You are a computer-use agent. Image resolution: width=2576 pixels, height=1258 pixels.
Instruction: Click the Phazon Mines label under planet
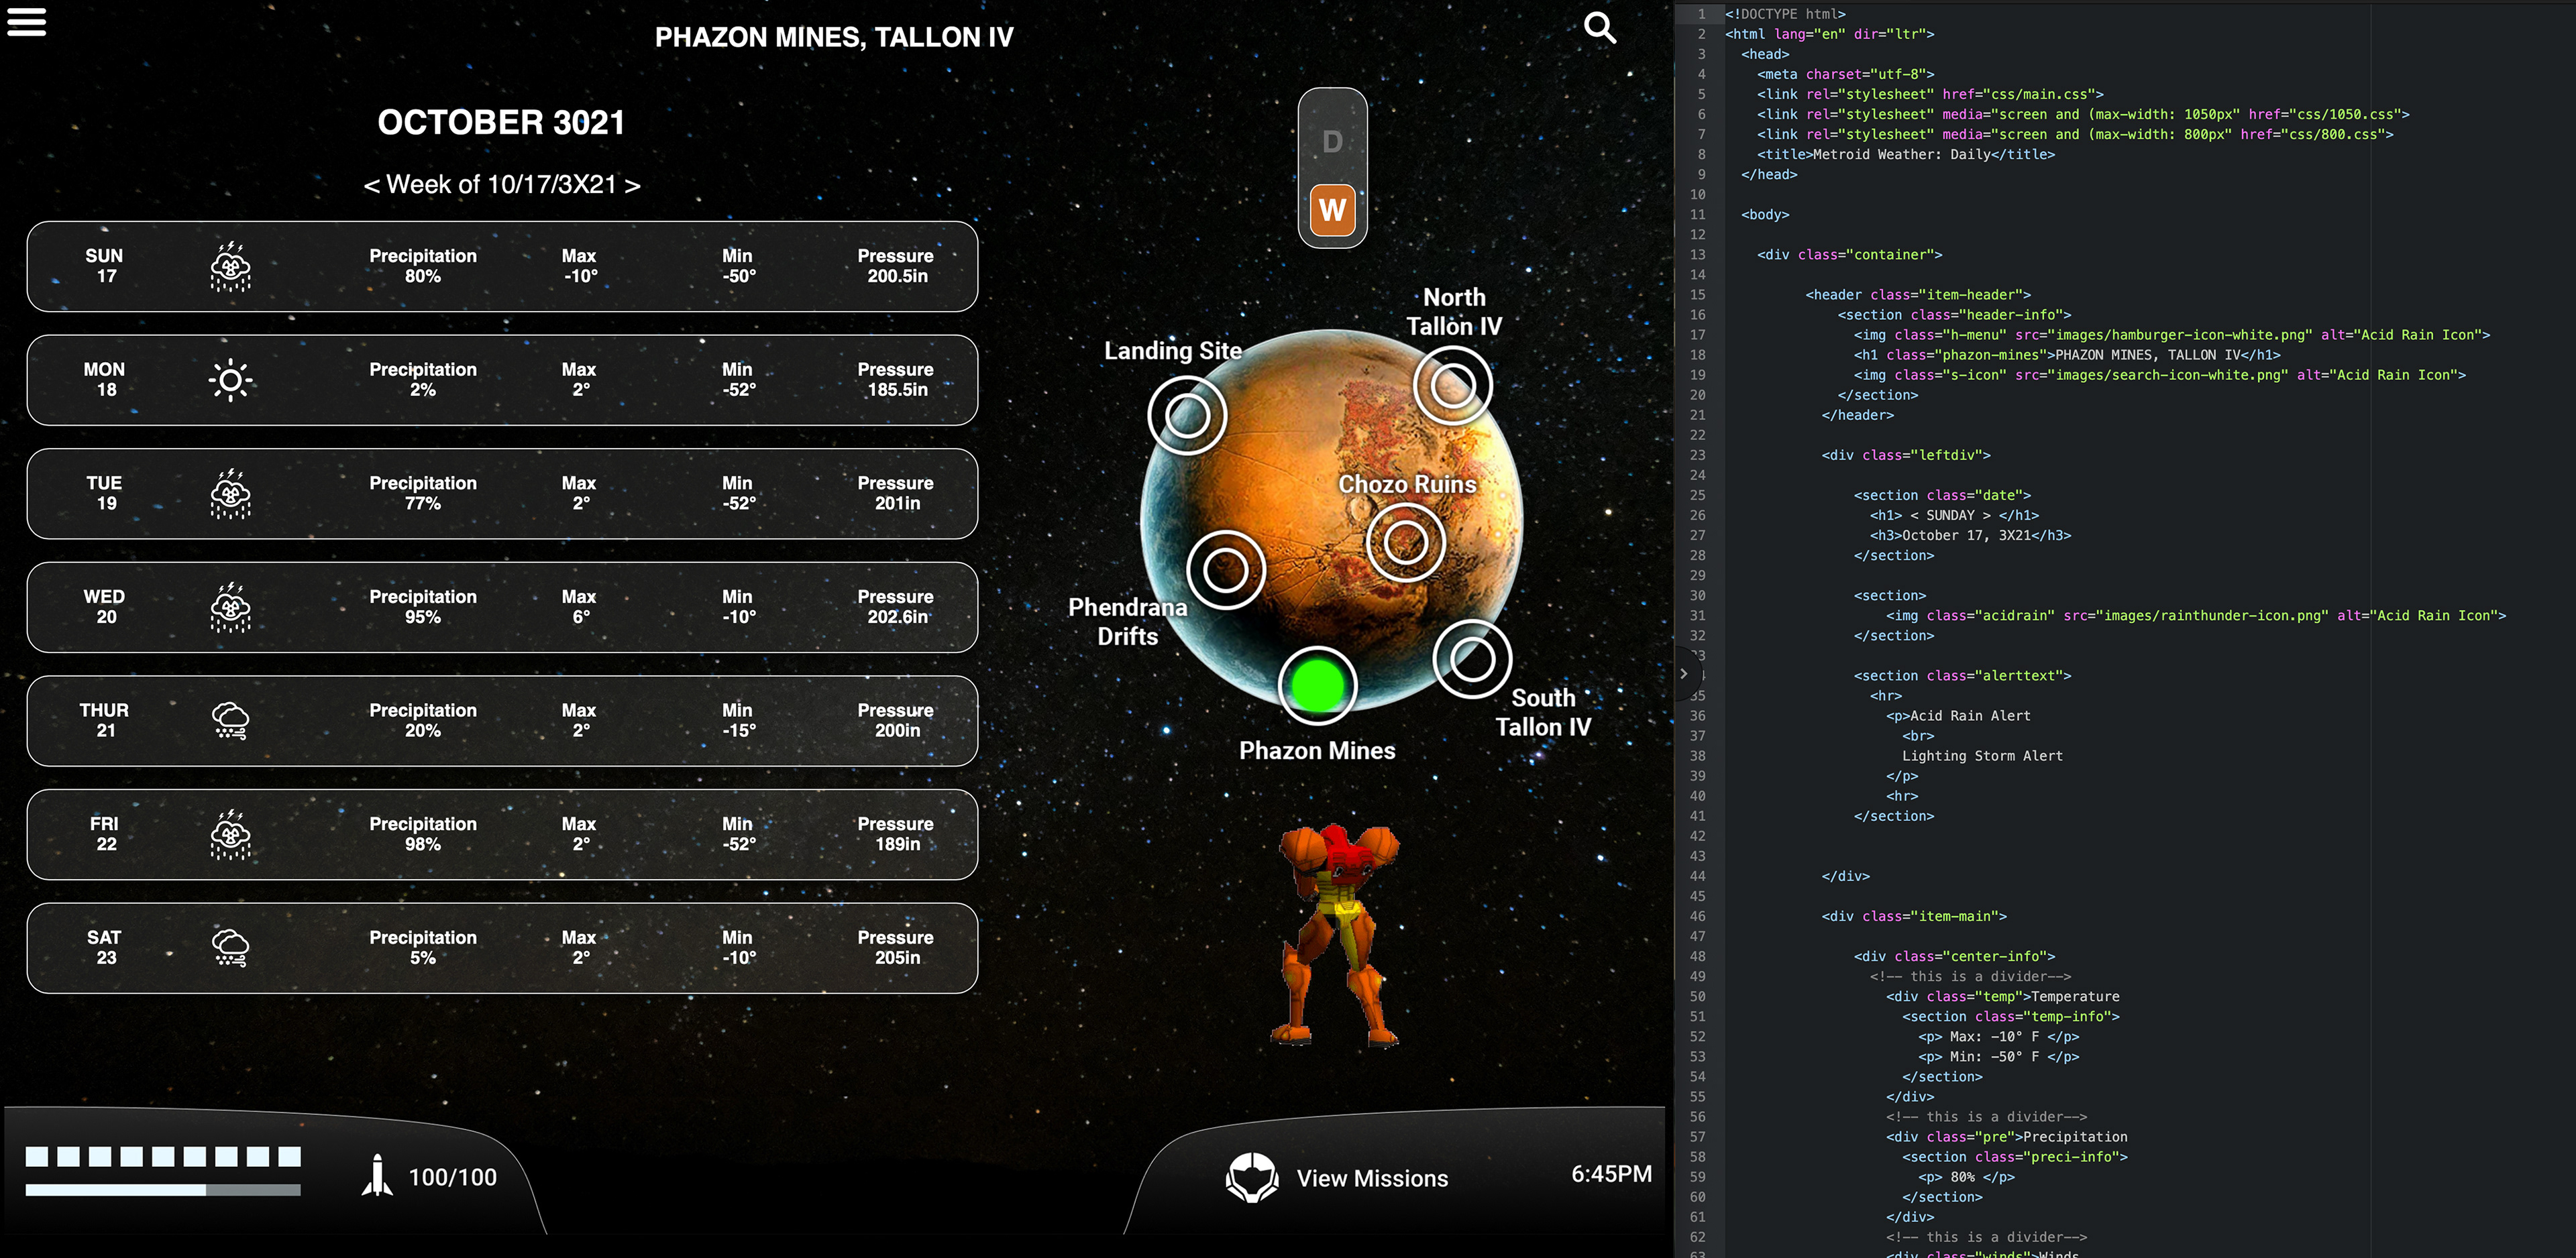pyautogui.click(x=1317, y=751)
